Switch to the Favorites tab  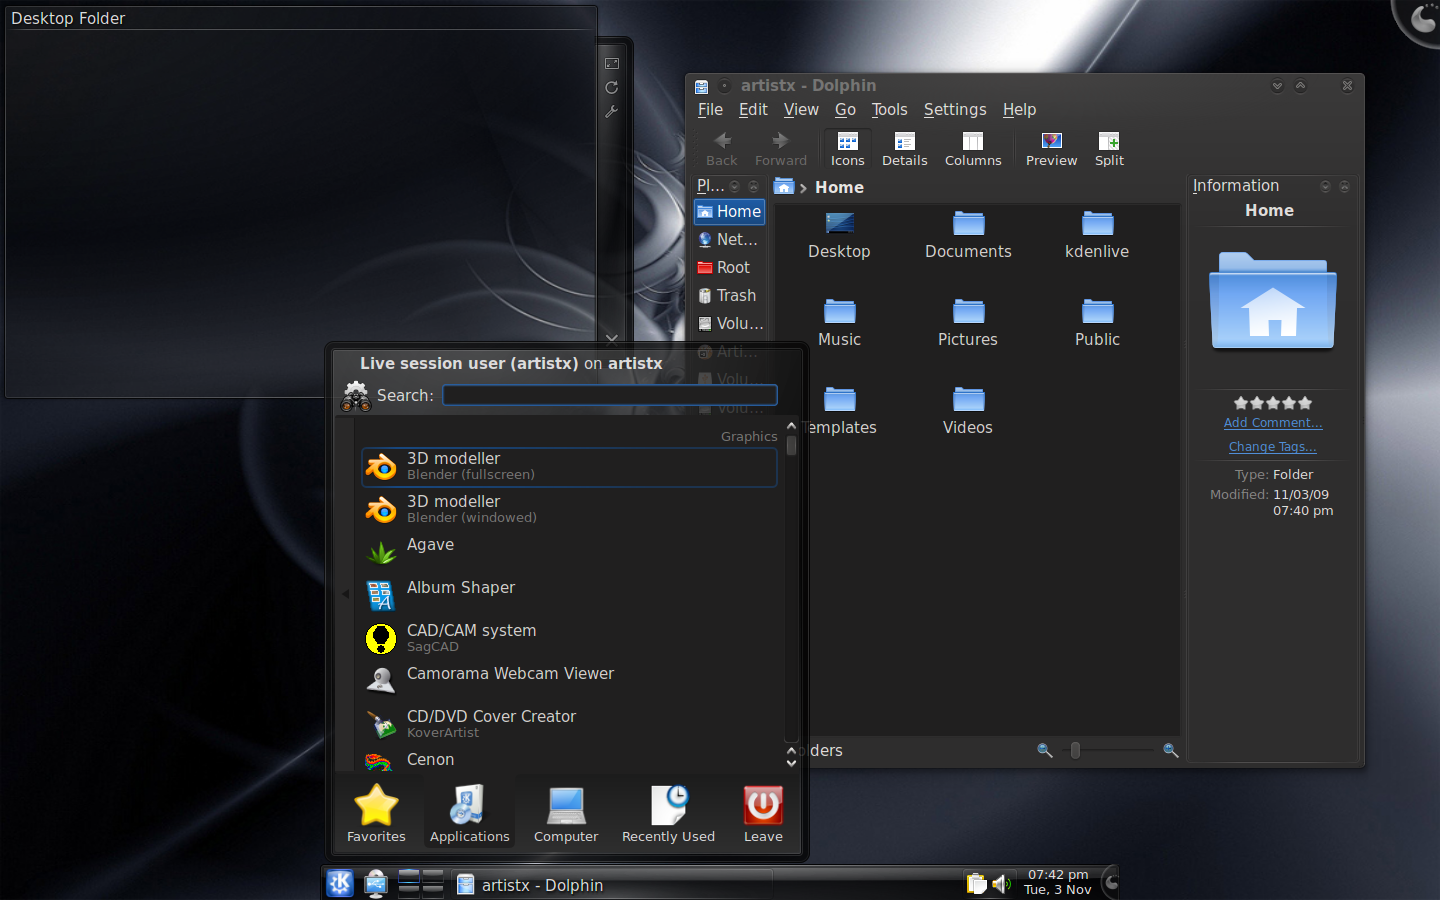[x=375, y=813]
